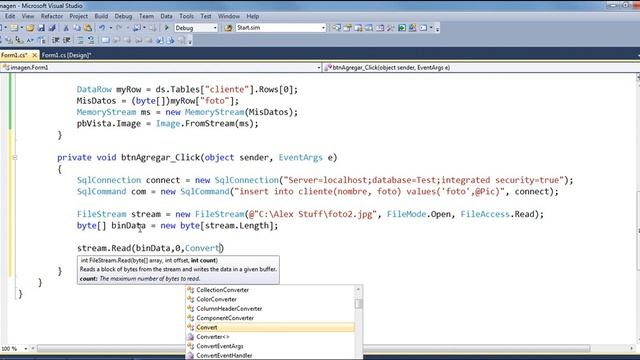Comment out the selected lines
The height and width of the screenshot is (360, 640).
(x=80, y=40)
